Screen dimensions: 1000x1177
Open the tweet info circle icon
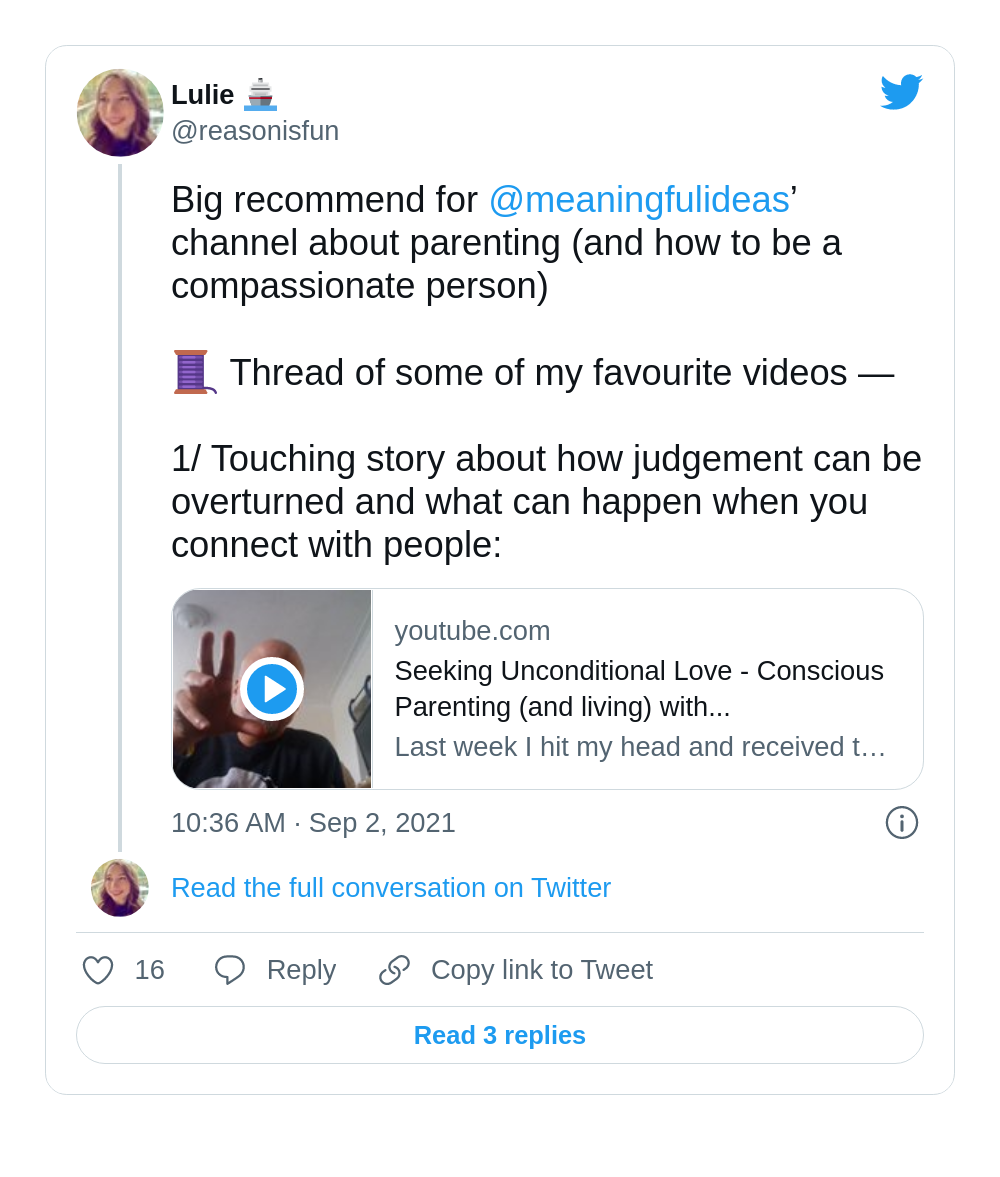click(x=902, y=823)
